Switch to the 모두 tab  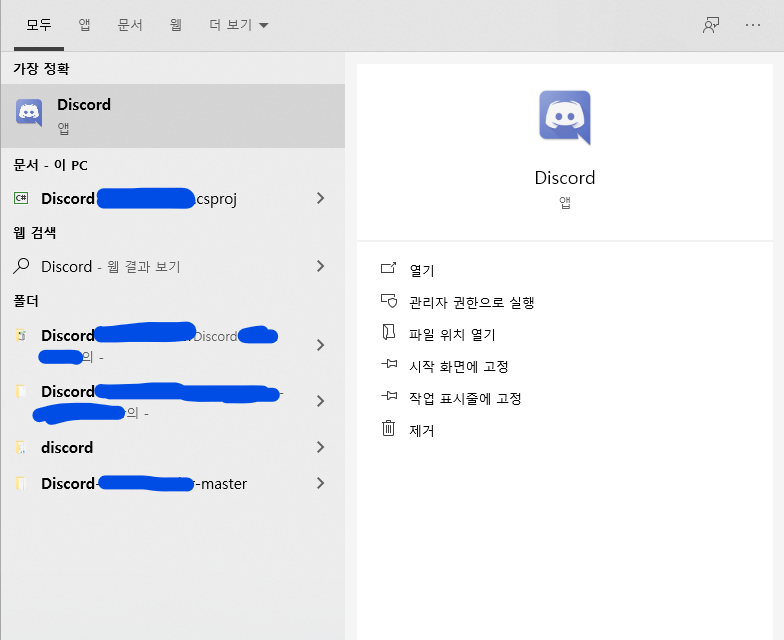(x=39, y=24)
